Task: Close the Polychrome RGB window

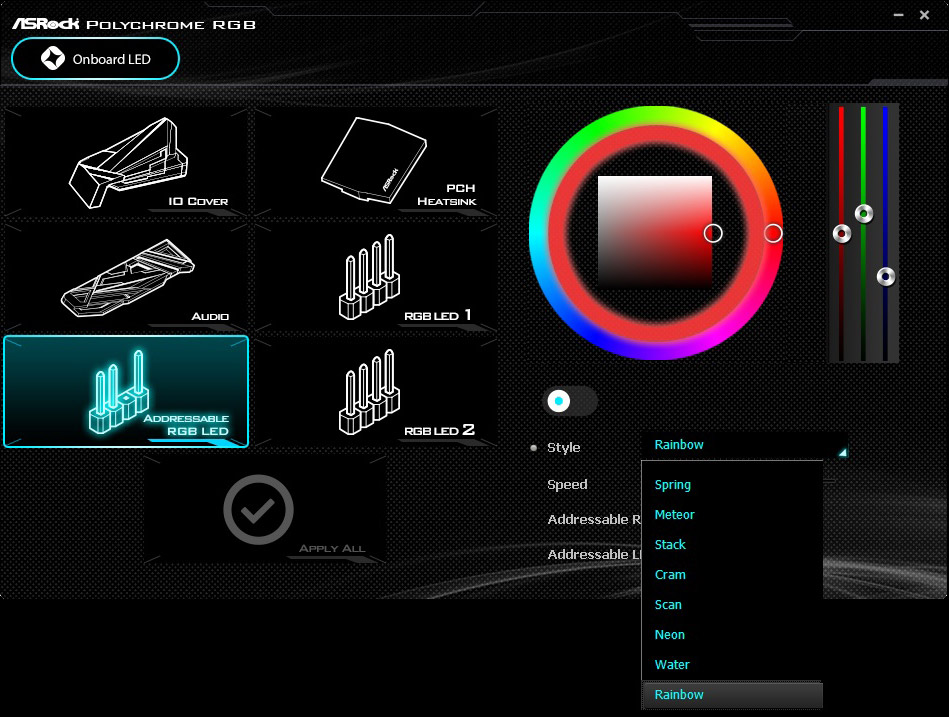Action: click(x=924, y=15)
